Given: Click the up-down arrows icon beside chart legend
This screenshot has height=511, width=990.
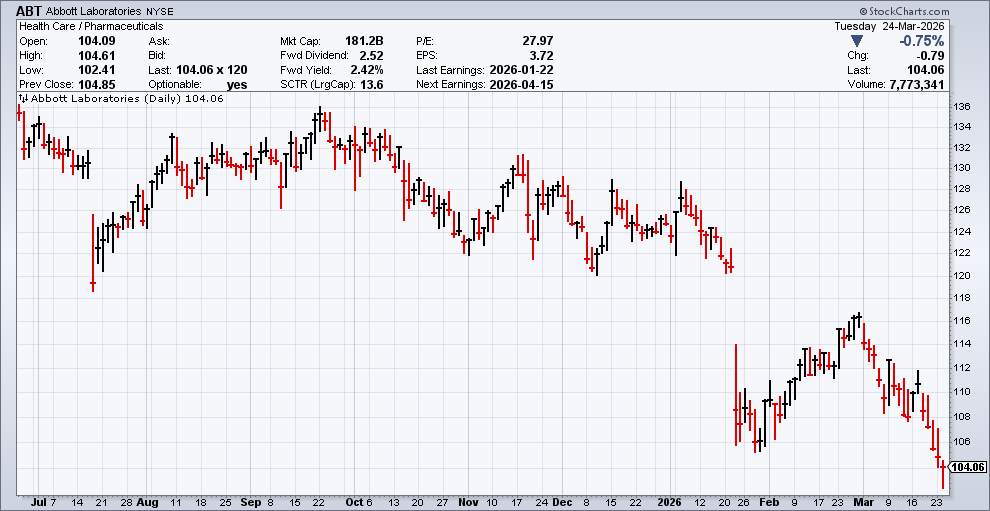Looking at the screenshot, I should coord(23,99).
